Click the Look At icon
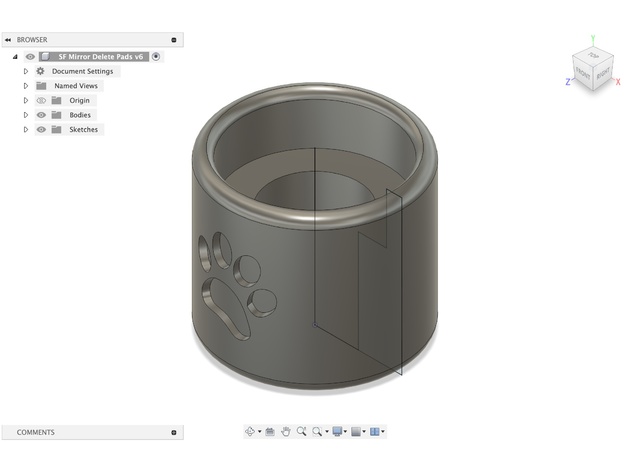The width and height of the screenshot is (628, 472). (270, 431)
